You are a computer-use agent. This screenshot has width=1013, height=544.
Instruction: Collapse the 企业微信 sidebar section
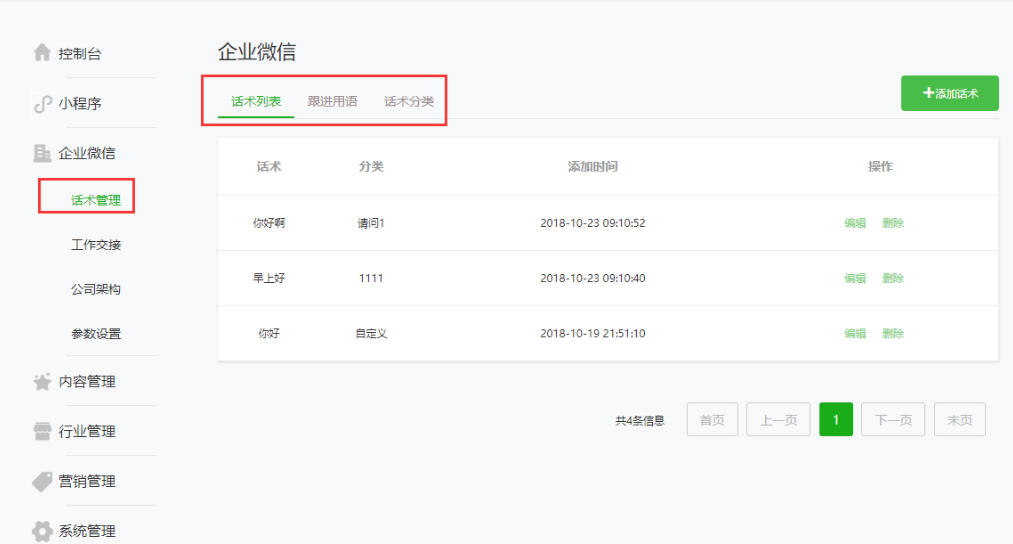[87, 153]
